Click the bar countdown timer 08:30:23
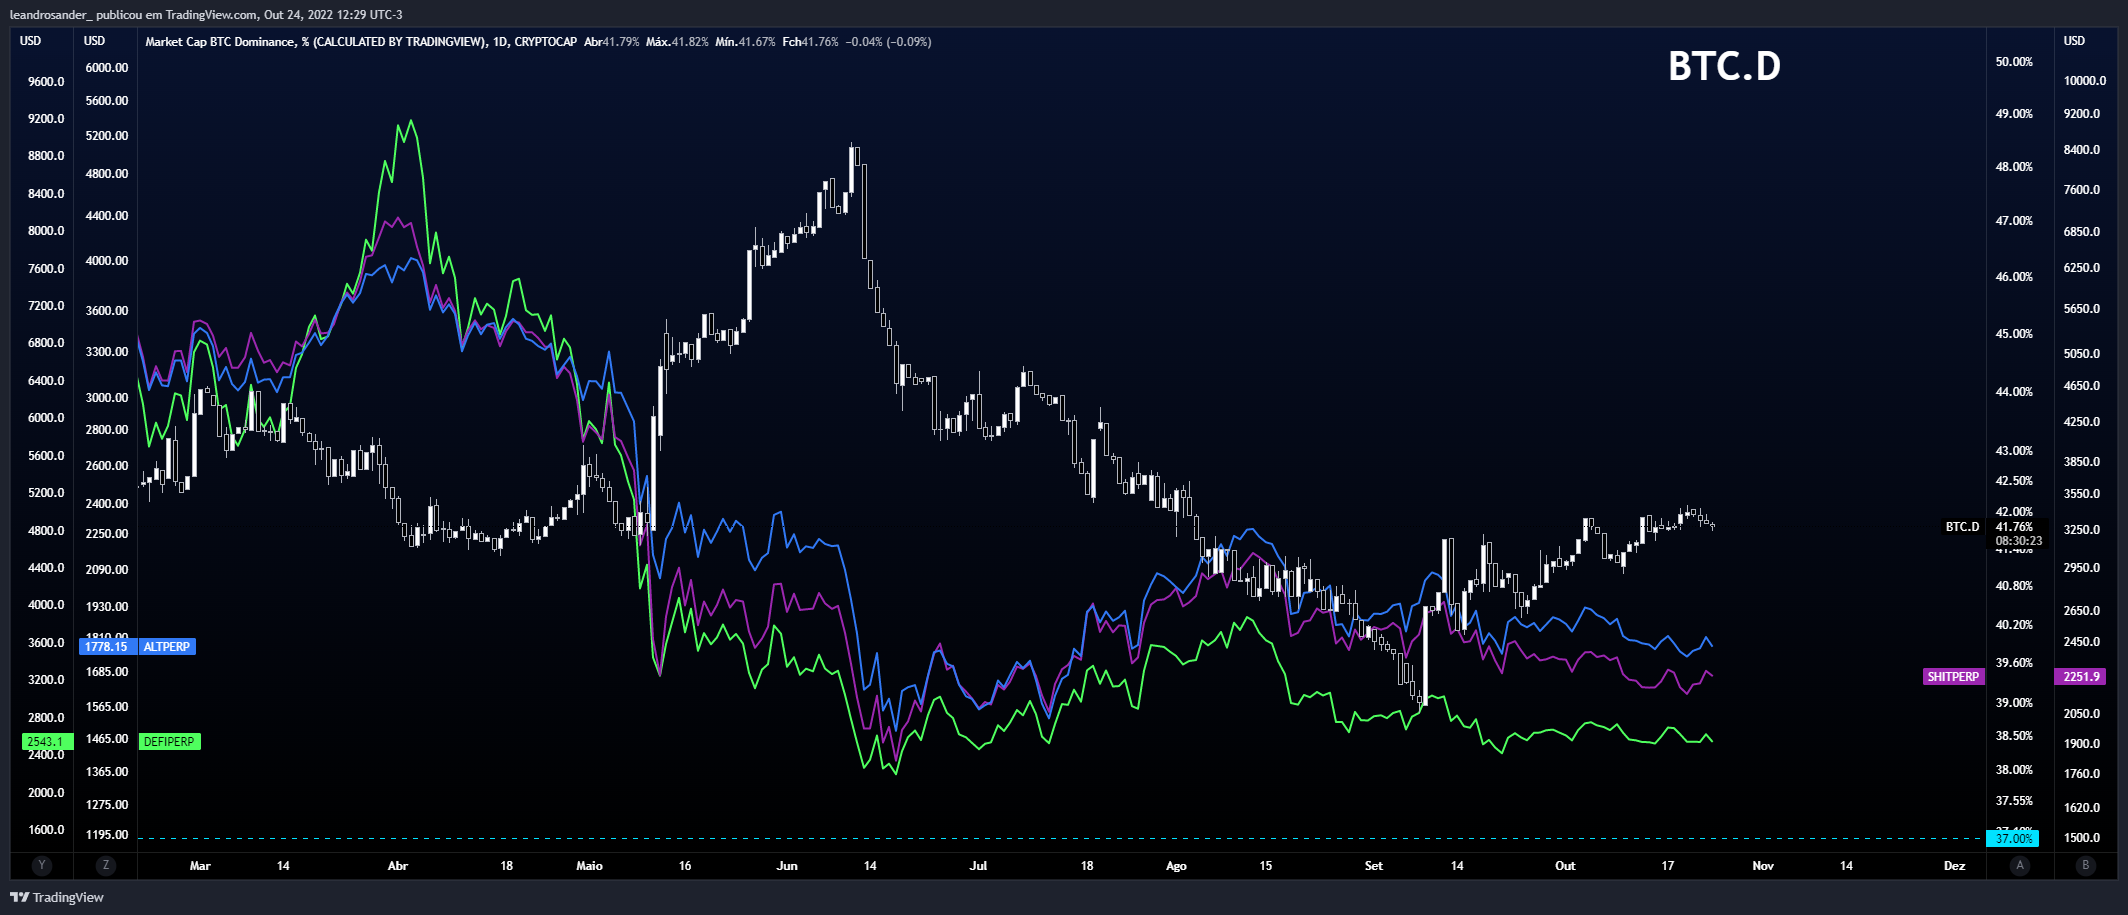This screenshot has width=2128, height=915. pyautogui.click(x=2019, y=541)
